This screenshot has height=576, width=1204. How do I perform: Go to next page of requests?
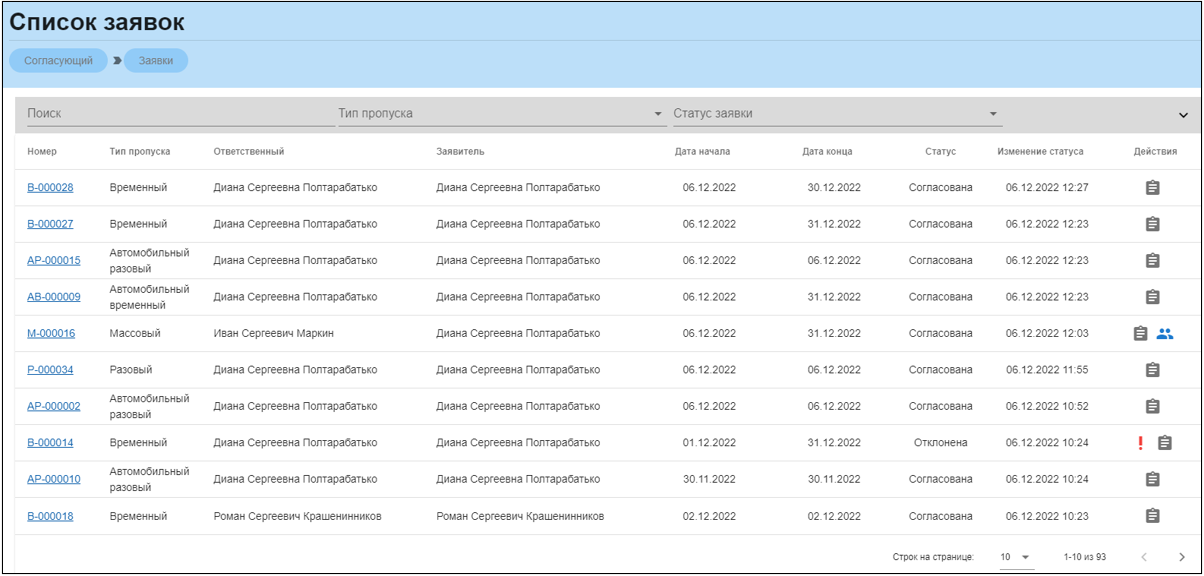1182,557
